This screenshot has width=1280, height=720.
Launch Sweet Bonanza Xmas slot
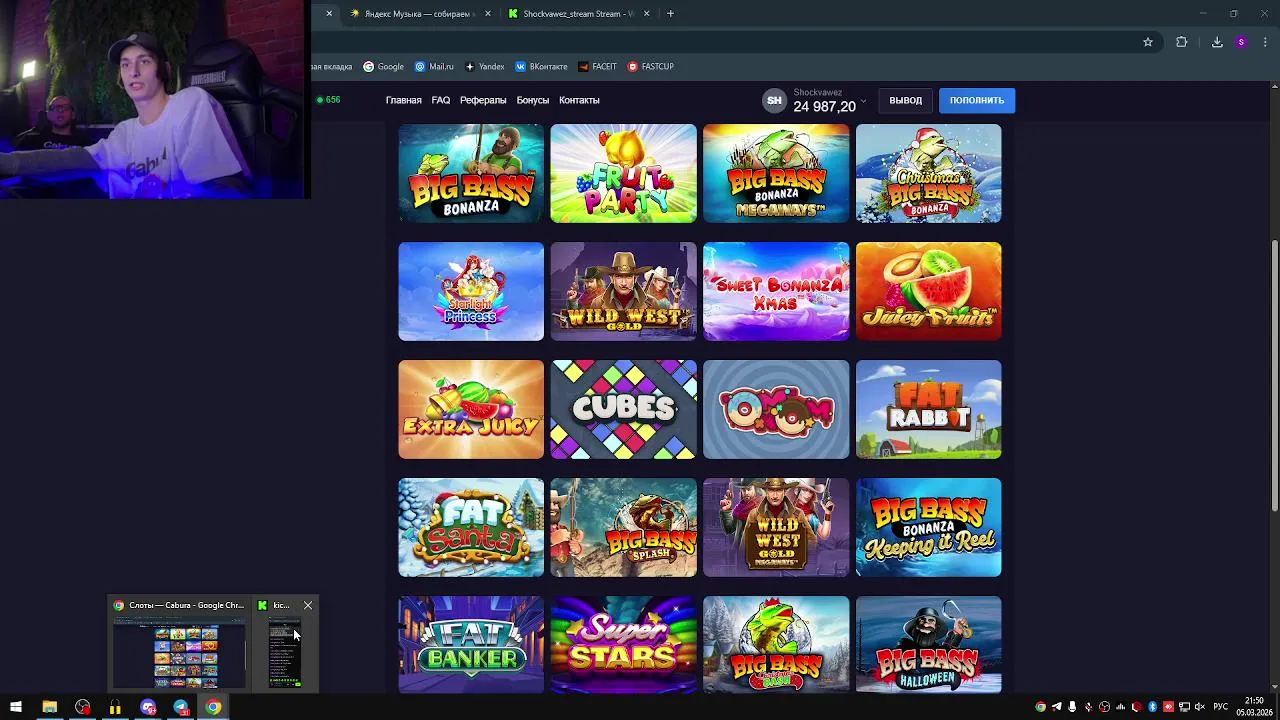[x=776, y=291]
